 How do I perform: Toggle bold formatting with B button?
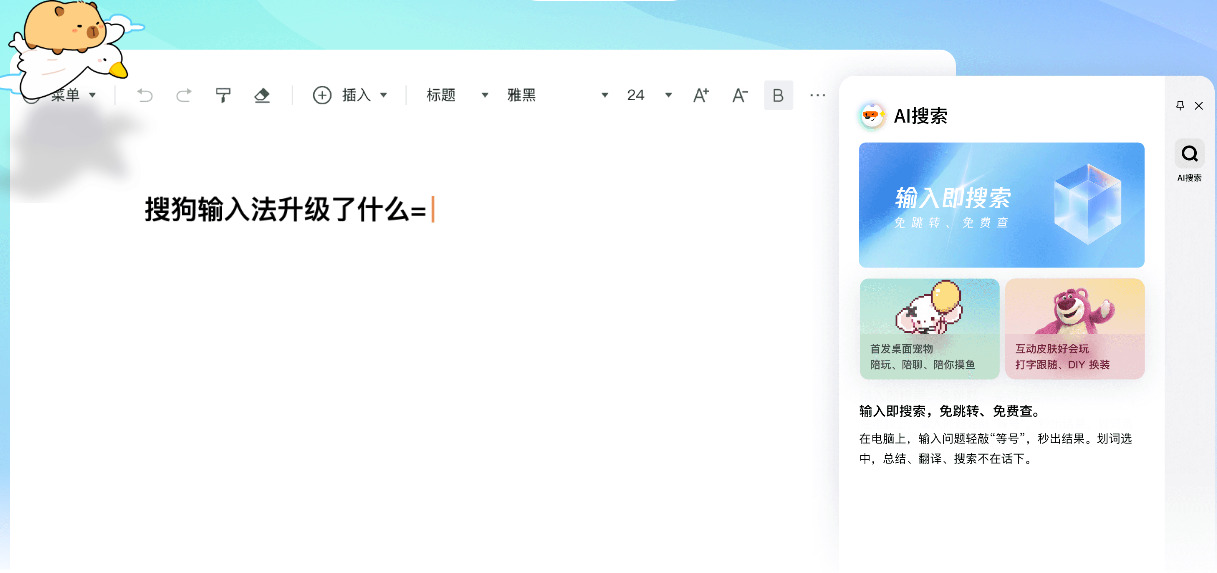[x=778, y=95]
